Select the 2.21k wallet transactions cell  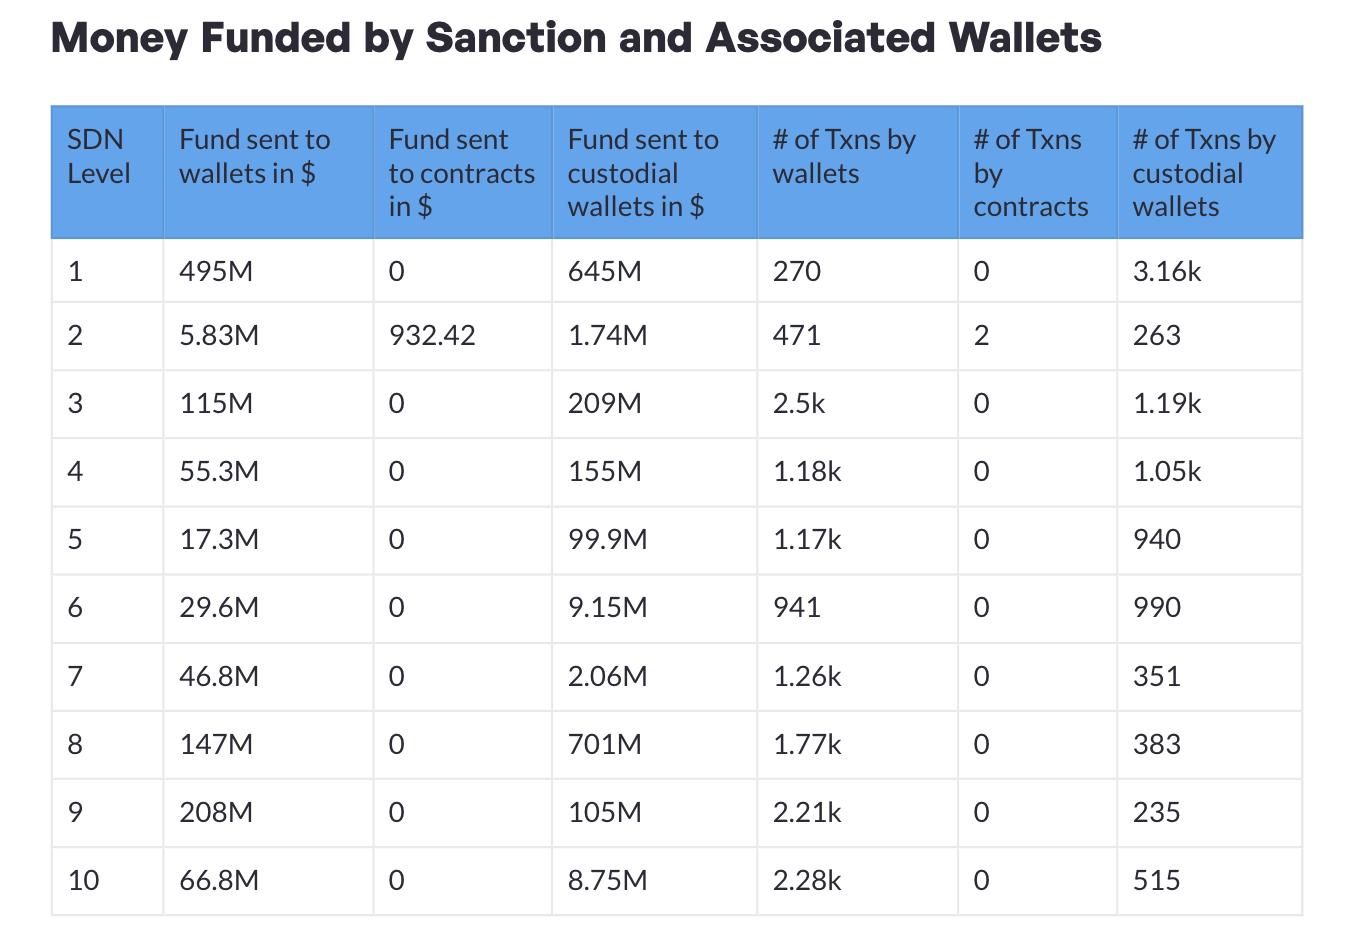coord(807,813)
